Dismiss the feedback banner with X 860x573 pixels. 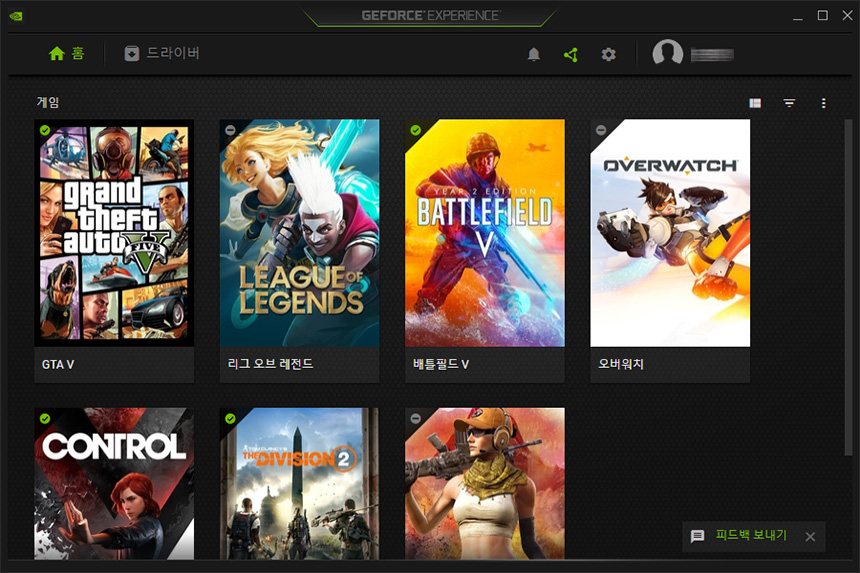pyautogui.click(x=810, y=537)
